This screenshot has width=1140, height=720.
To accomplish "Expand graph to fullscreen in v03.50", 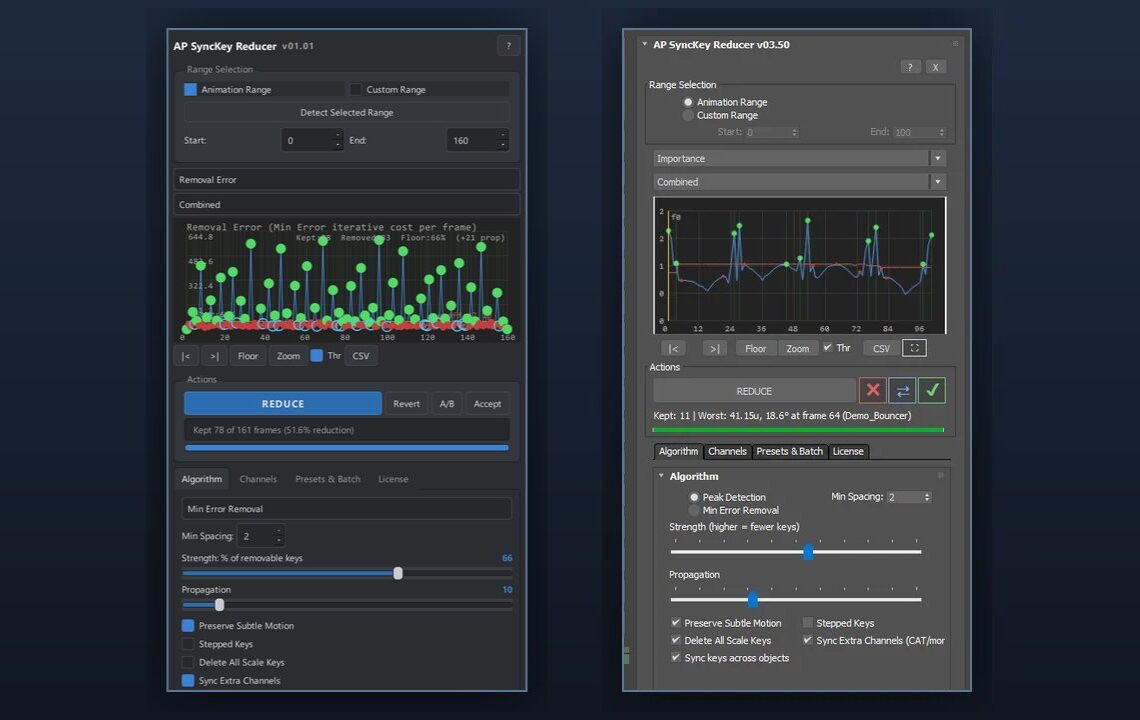I will (914, 348).
